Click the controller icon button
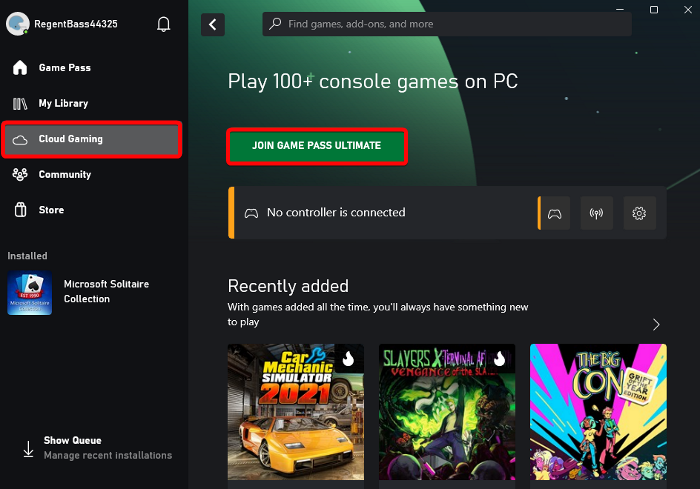 [x=554, y=212]
